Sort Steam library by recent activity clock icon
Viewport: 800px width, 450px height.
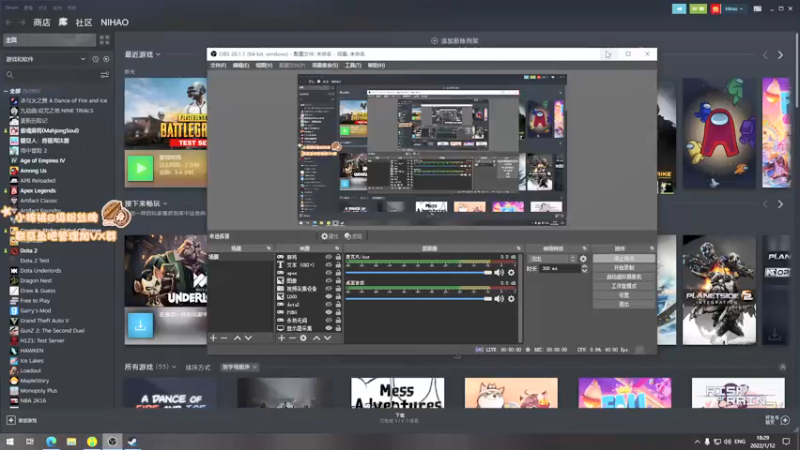click(95, 59)
